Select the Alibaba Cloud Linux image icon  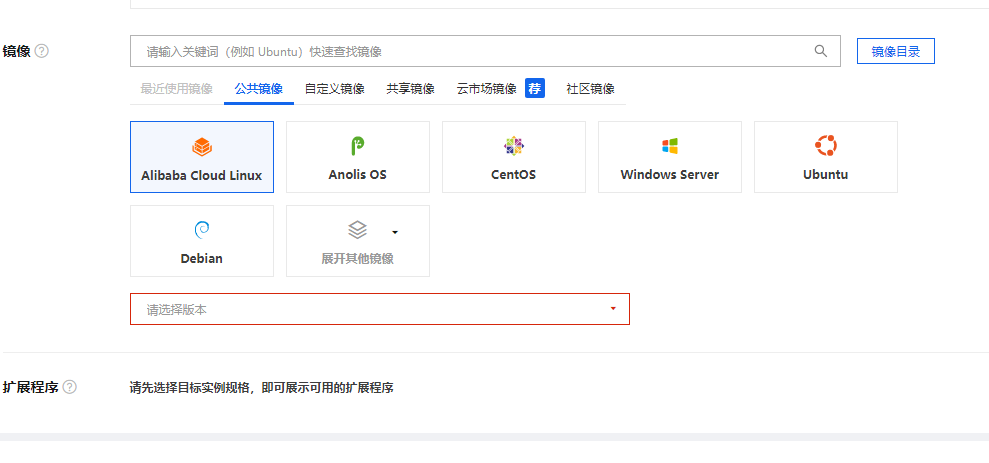(202, 147)
